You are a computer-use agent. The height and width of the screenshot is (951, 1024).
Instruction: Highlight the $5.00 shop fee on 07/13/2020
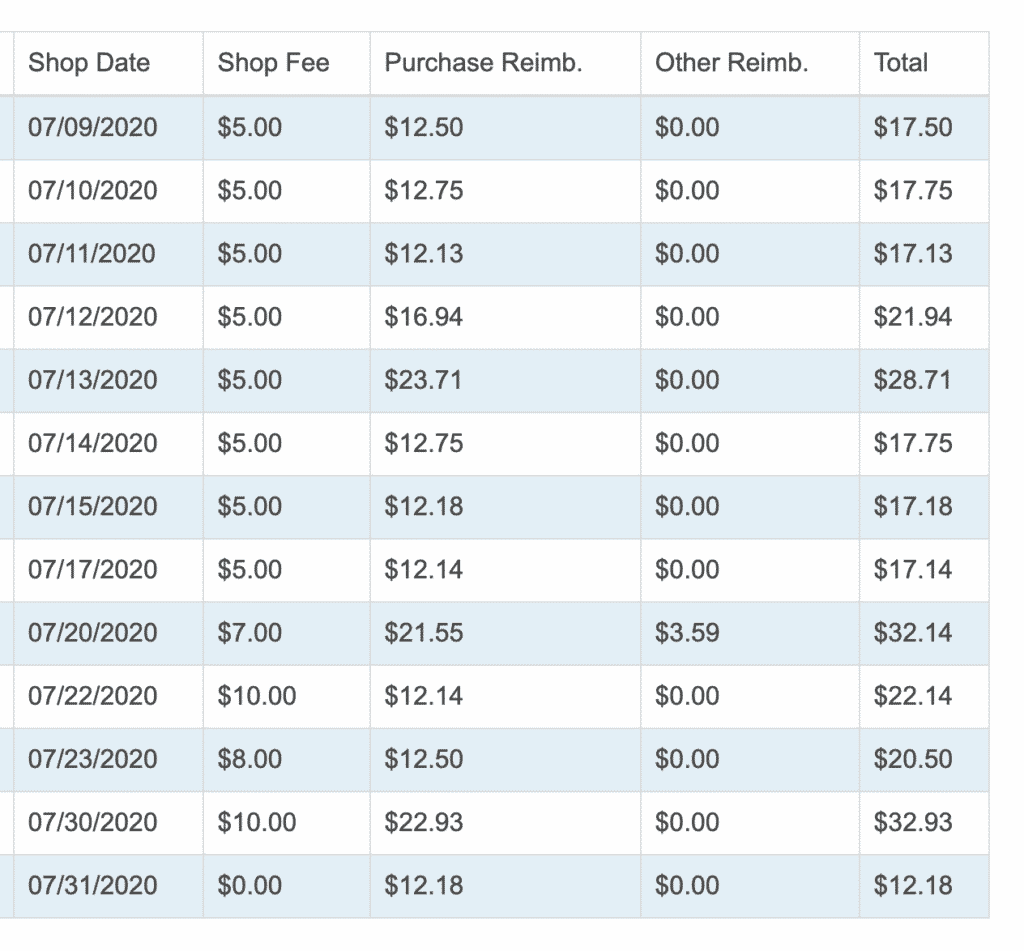pyautogui.click(x=250, y=380)
